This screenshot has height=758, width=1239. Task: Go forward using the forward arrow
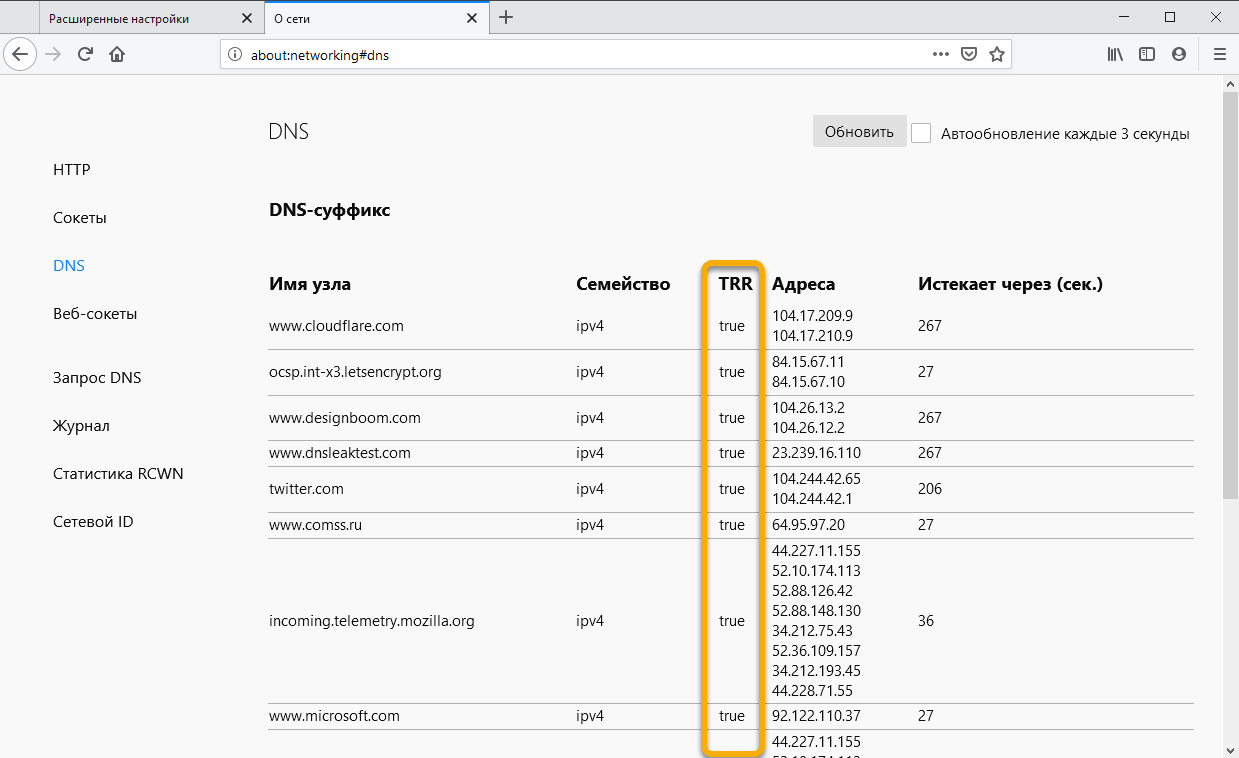(x=53, y=54)
